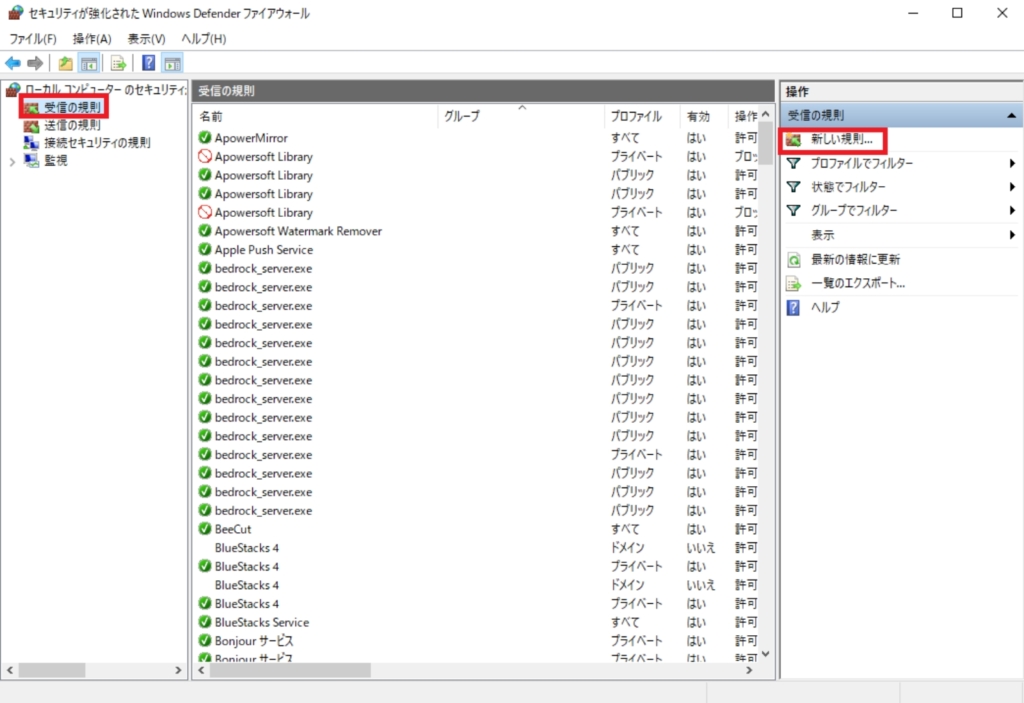
Task: Open the 操作(A) menu
Action: (92, 39)
